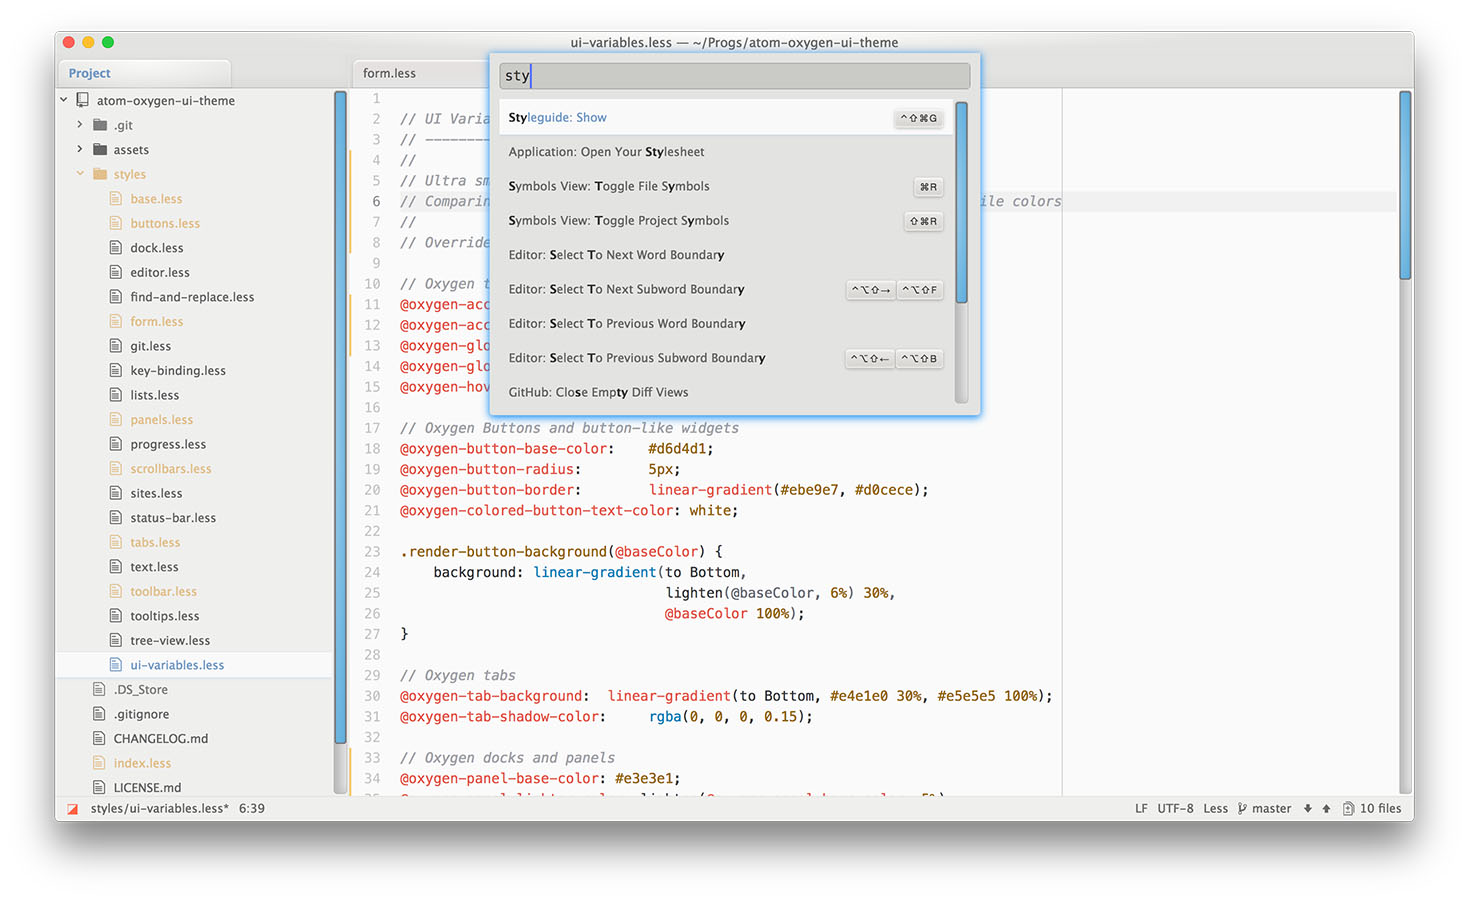Open status-bar.less in the tree view

click(x=173, y=518)
